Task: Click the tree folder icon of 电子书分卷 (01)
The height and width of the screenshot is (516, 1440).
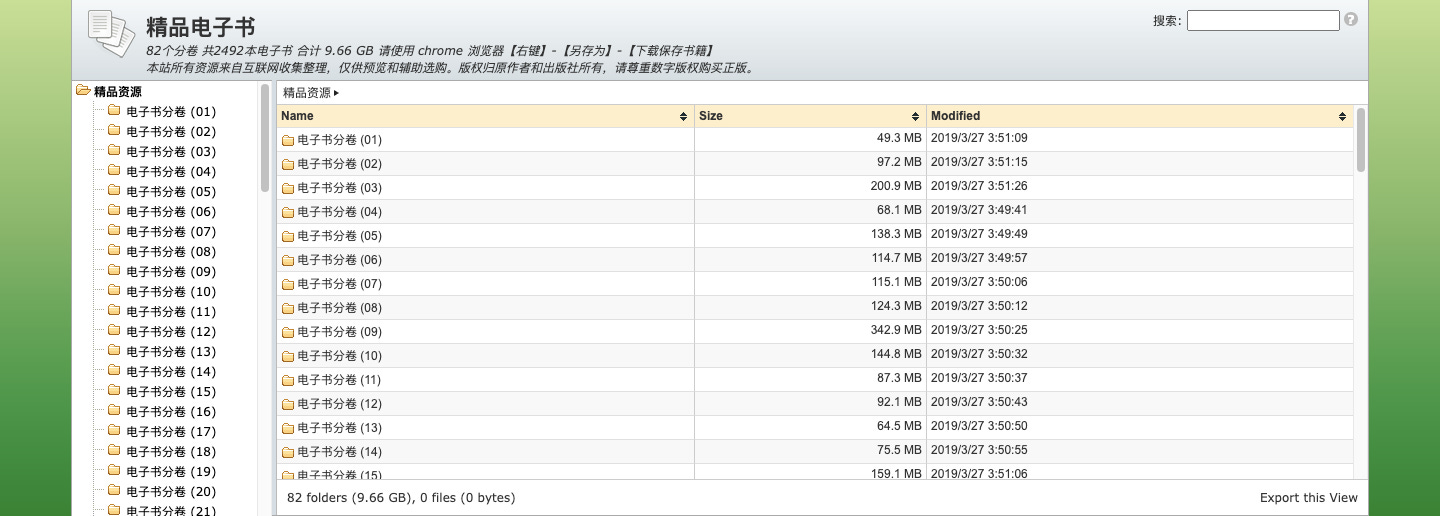Action: [x=114, y=111]
